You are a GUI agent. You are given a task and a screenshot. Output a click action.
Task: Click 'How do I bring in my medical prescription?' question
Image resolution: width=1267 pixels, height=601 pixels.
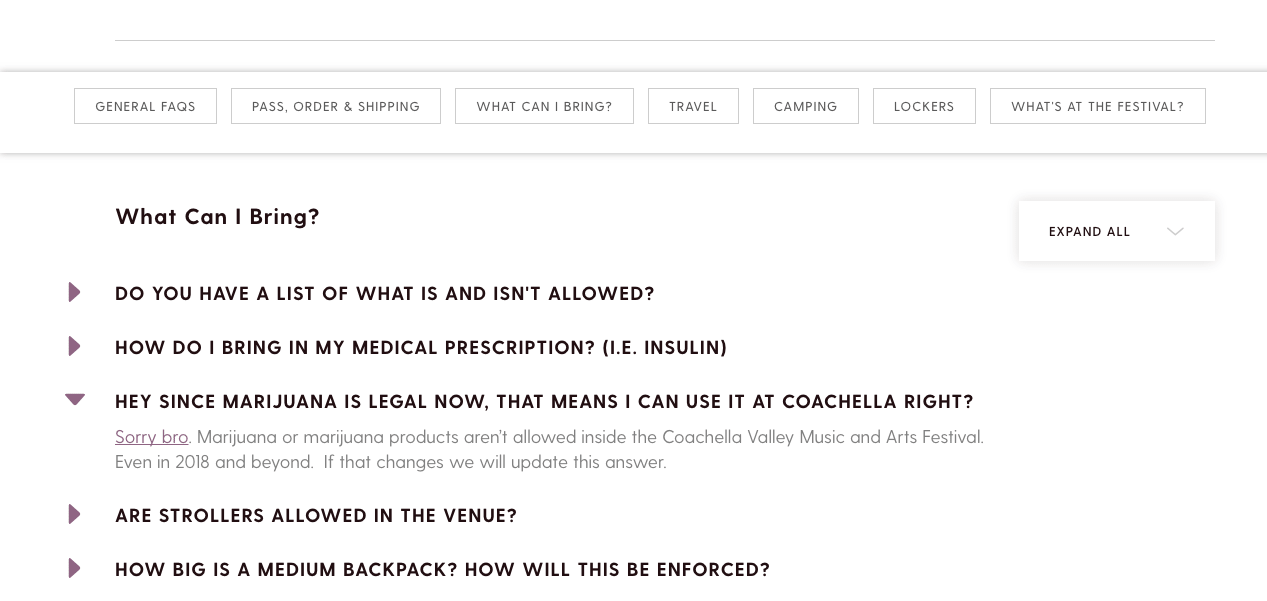[421, 347]
